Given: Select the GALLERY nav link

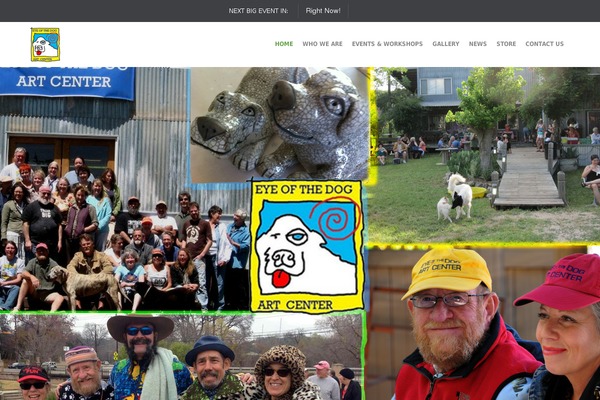Looking at the screenshot, I should tap(446, 44).
